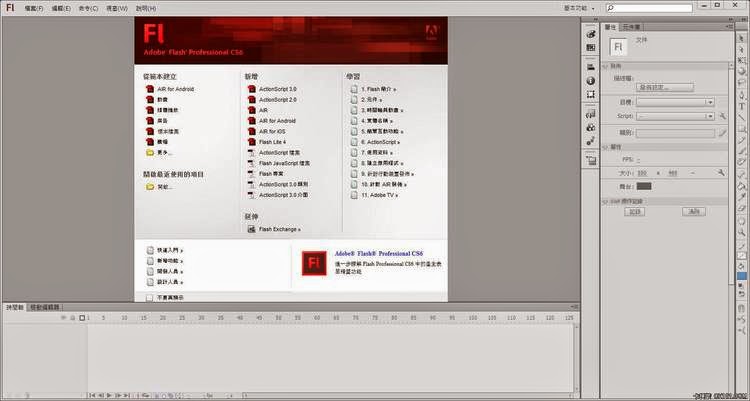Open the Components panel icon in dock
Screen dimensions: 750x401
(x=591, y=127)
